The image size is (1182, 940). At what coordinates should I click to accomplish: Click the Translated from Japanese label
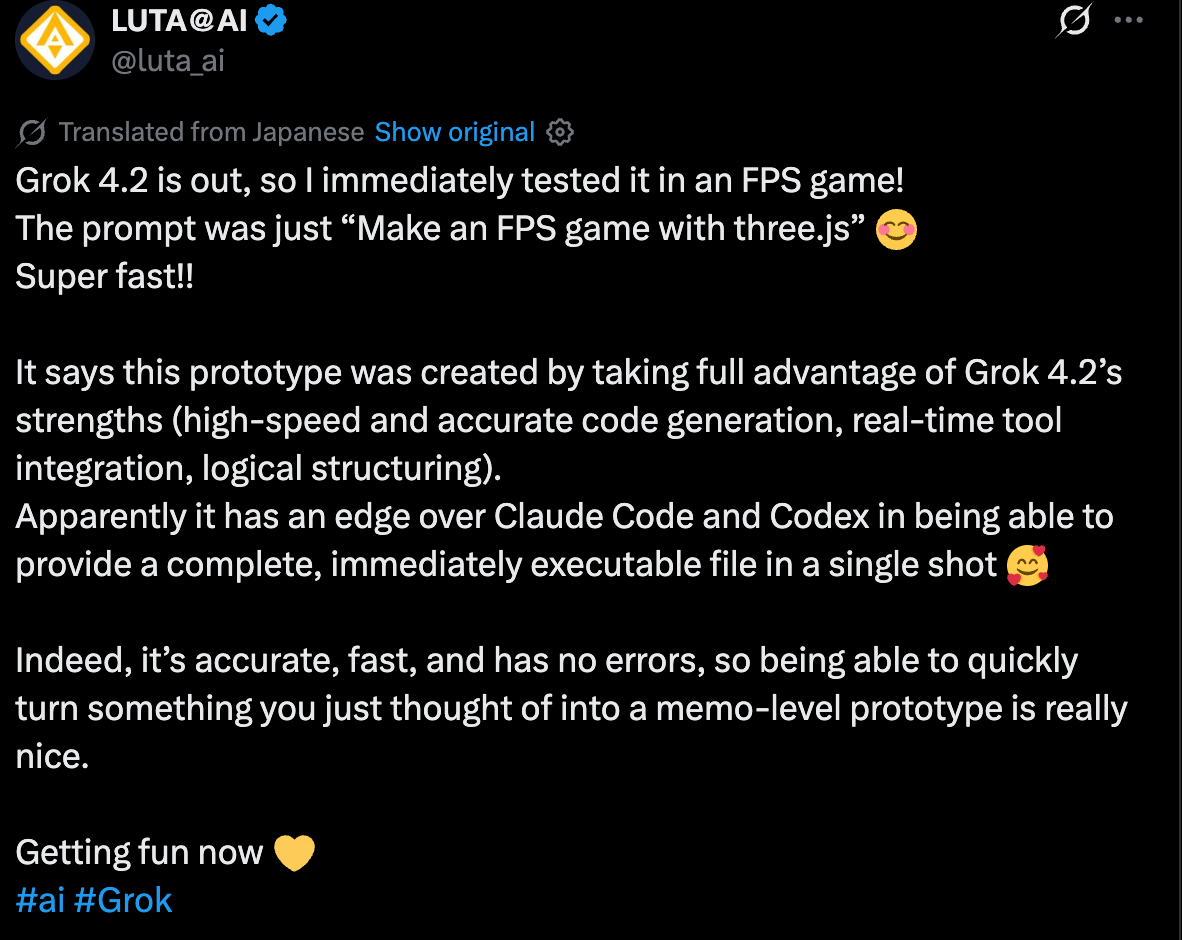(211, 132)
